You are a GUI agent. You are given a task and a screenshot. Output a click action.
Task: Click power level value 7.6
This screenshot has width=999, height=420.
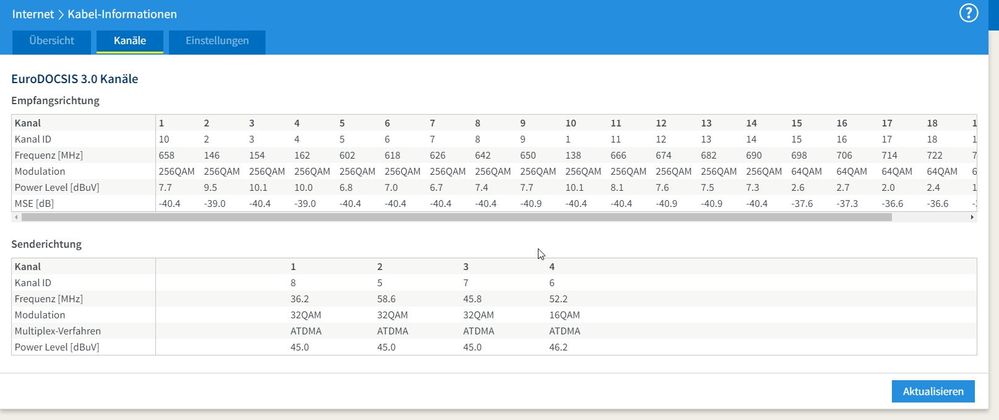662,187
